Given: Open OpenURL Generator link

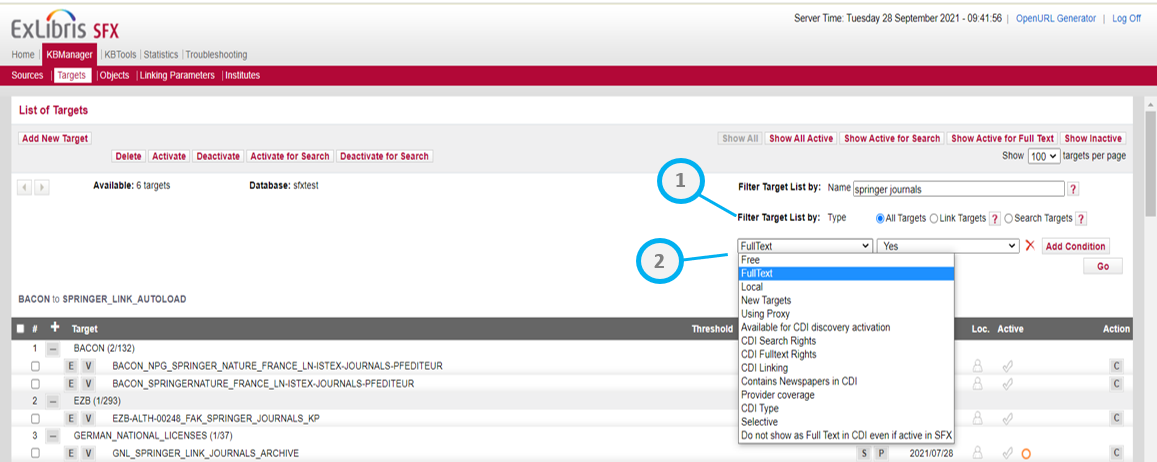Looking at the screenshot, I should (1054, 18).
